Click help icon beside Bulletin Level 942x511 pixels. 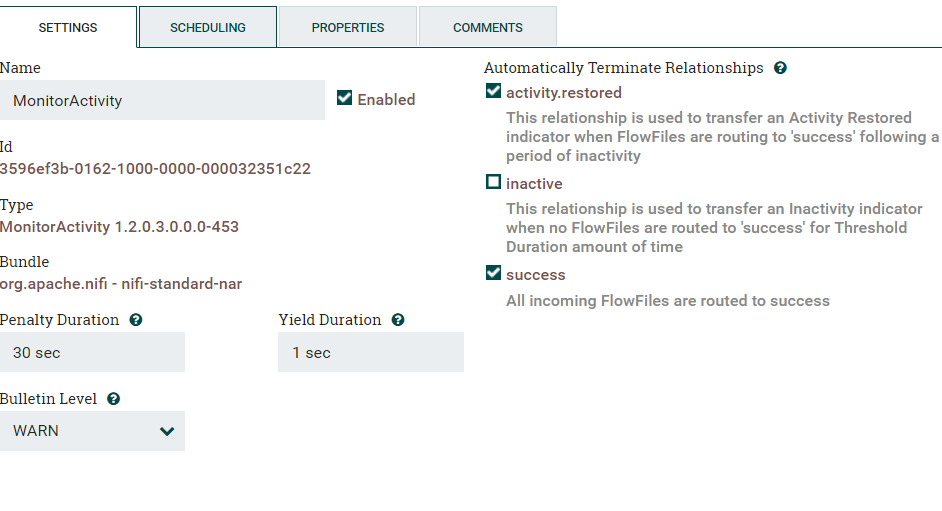114,399
